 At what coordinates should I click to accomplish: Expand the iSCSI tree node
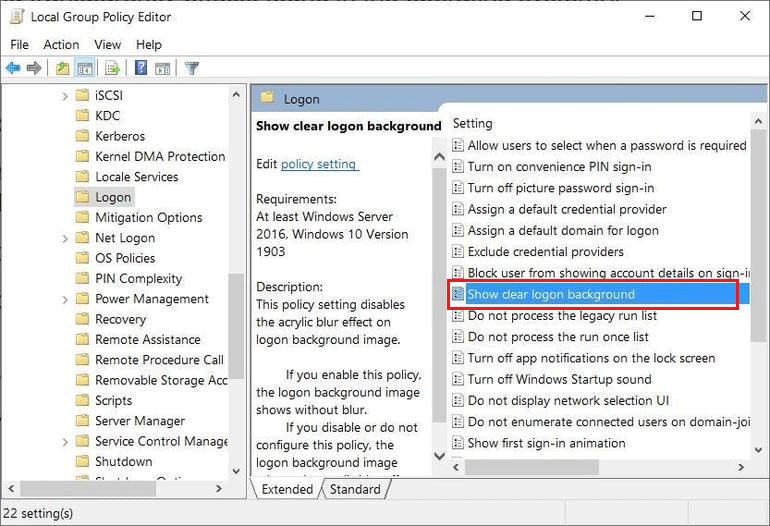click(x=65, y=96)
